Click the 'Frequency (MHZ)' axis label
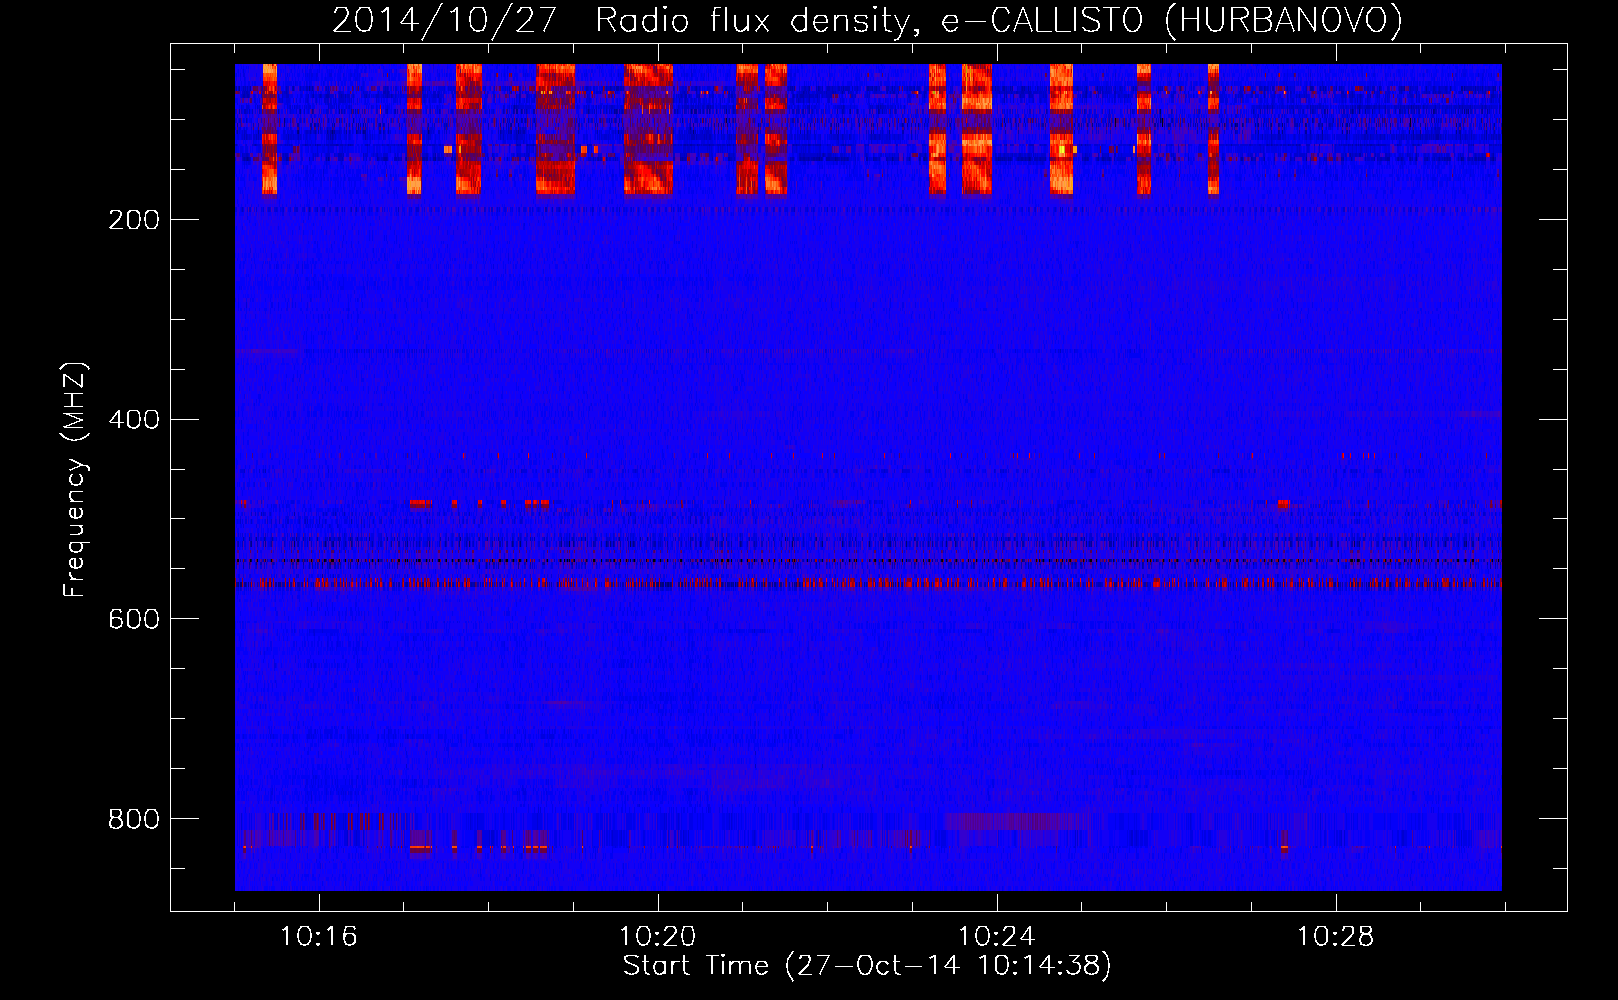Viewport: 1618px width, 1000px height. tap(75, 480)
